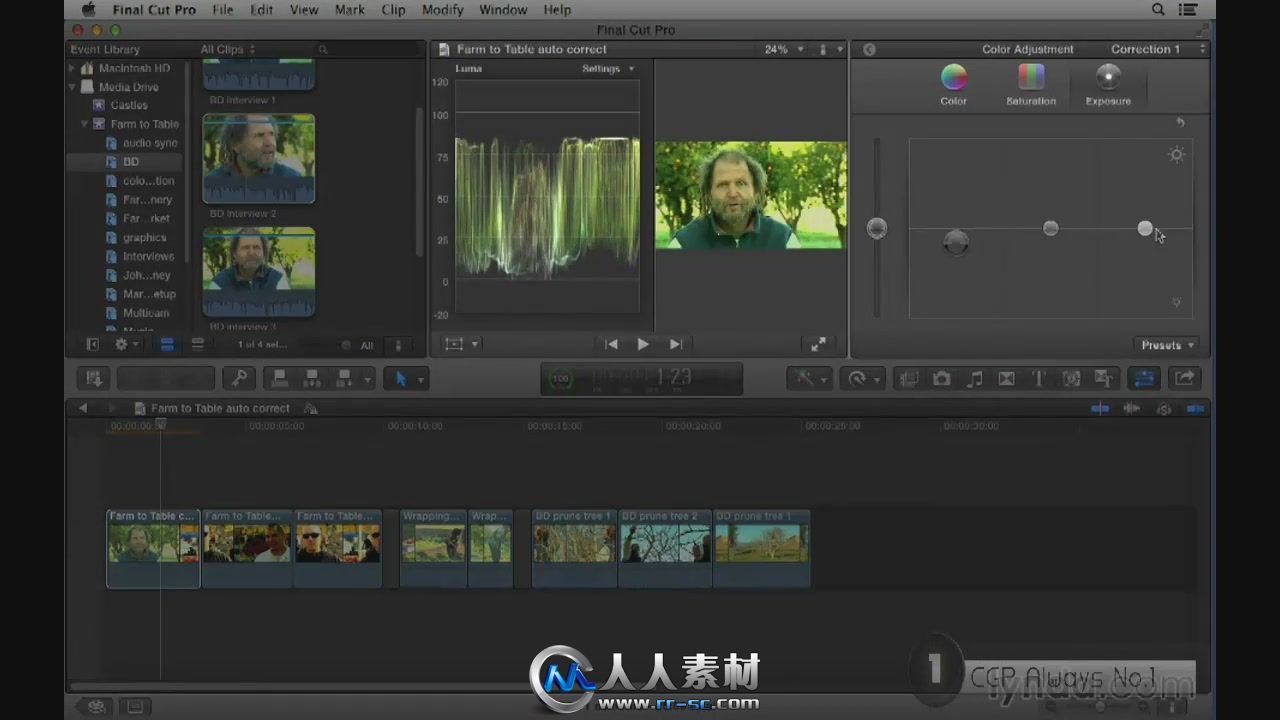Viewport: 1280px width, 720px height.
Task: Collapse the Media Drive disclosure triangle
Action: click(x=72, y=87)
